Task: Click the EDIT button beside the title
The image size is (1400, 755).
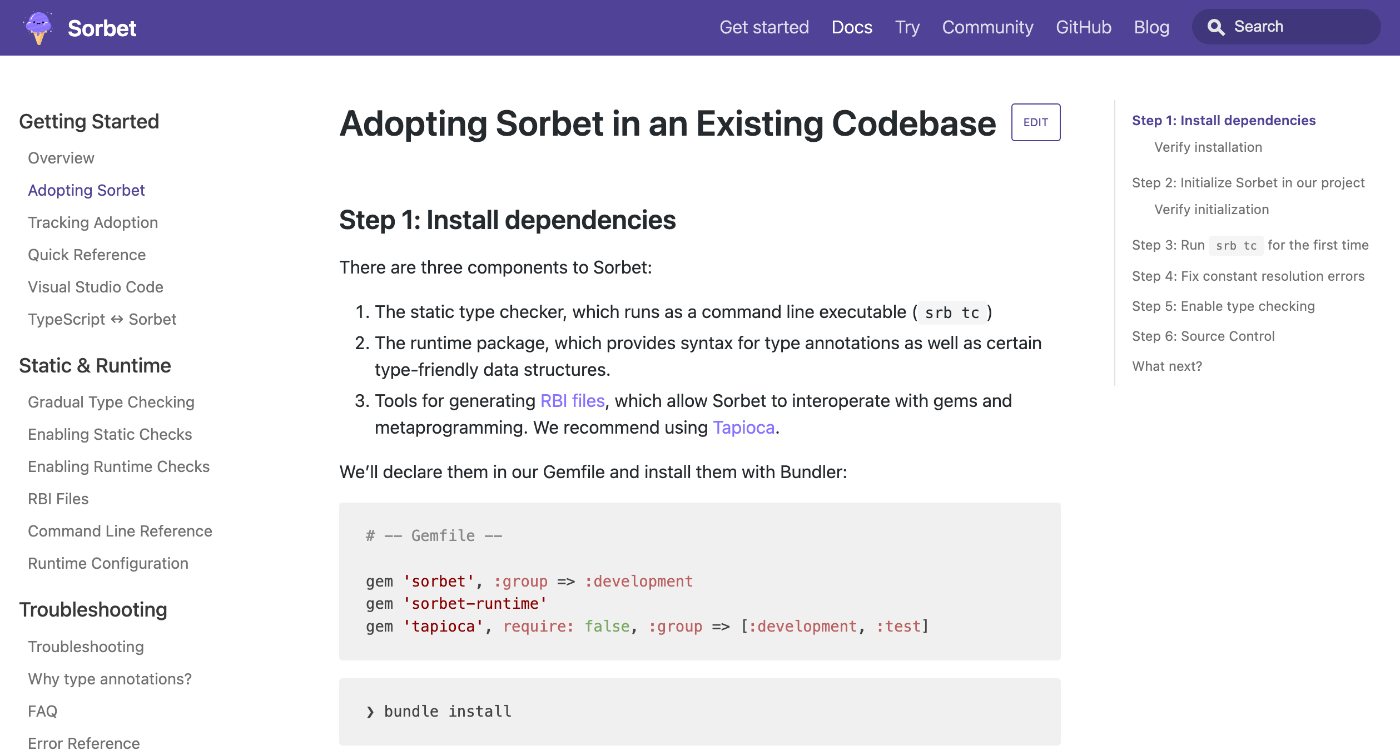Action: (x=1035, y=122)
